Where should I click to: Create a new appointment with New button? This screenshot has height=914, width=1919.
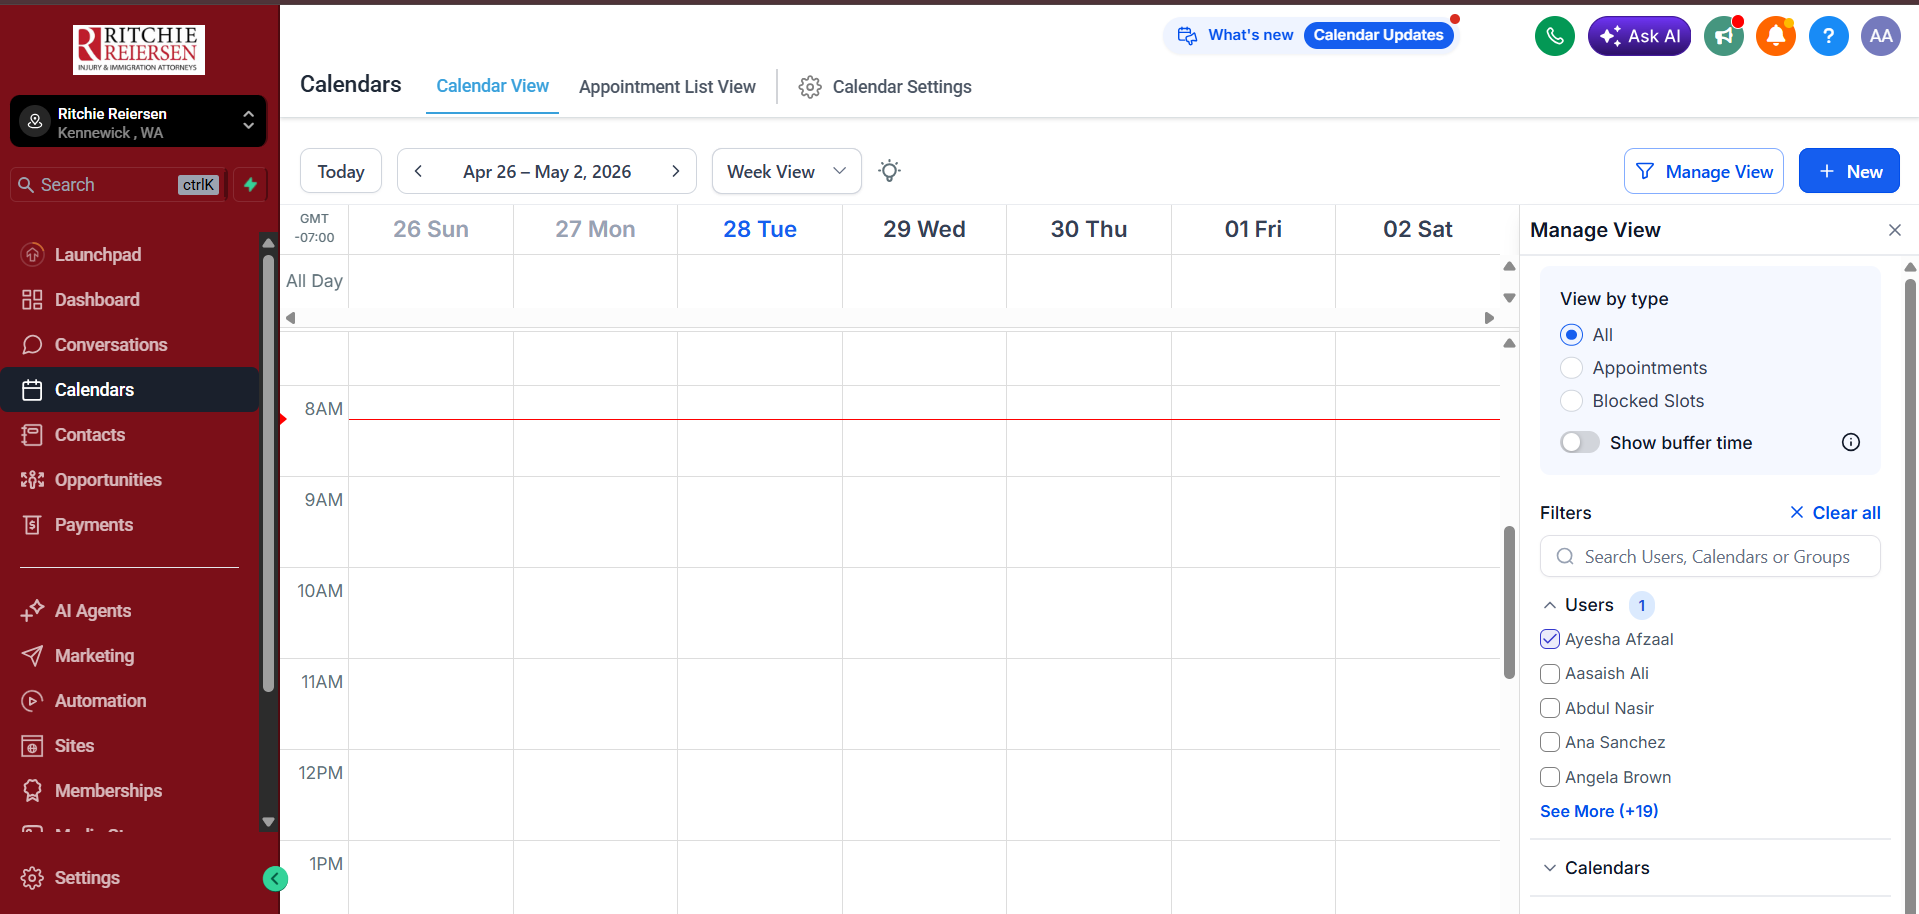point(1849,171)
